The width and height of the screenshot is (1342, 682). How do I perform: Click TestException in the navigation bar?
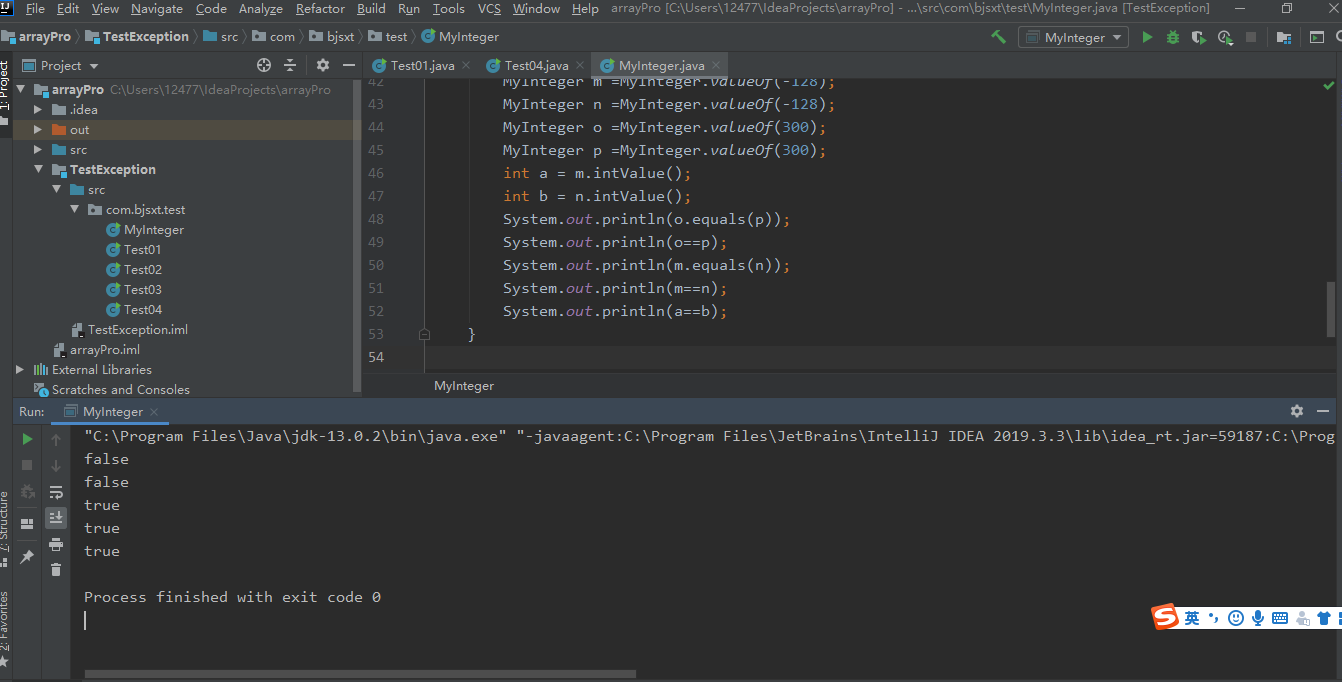[137, 36]
